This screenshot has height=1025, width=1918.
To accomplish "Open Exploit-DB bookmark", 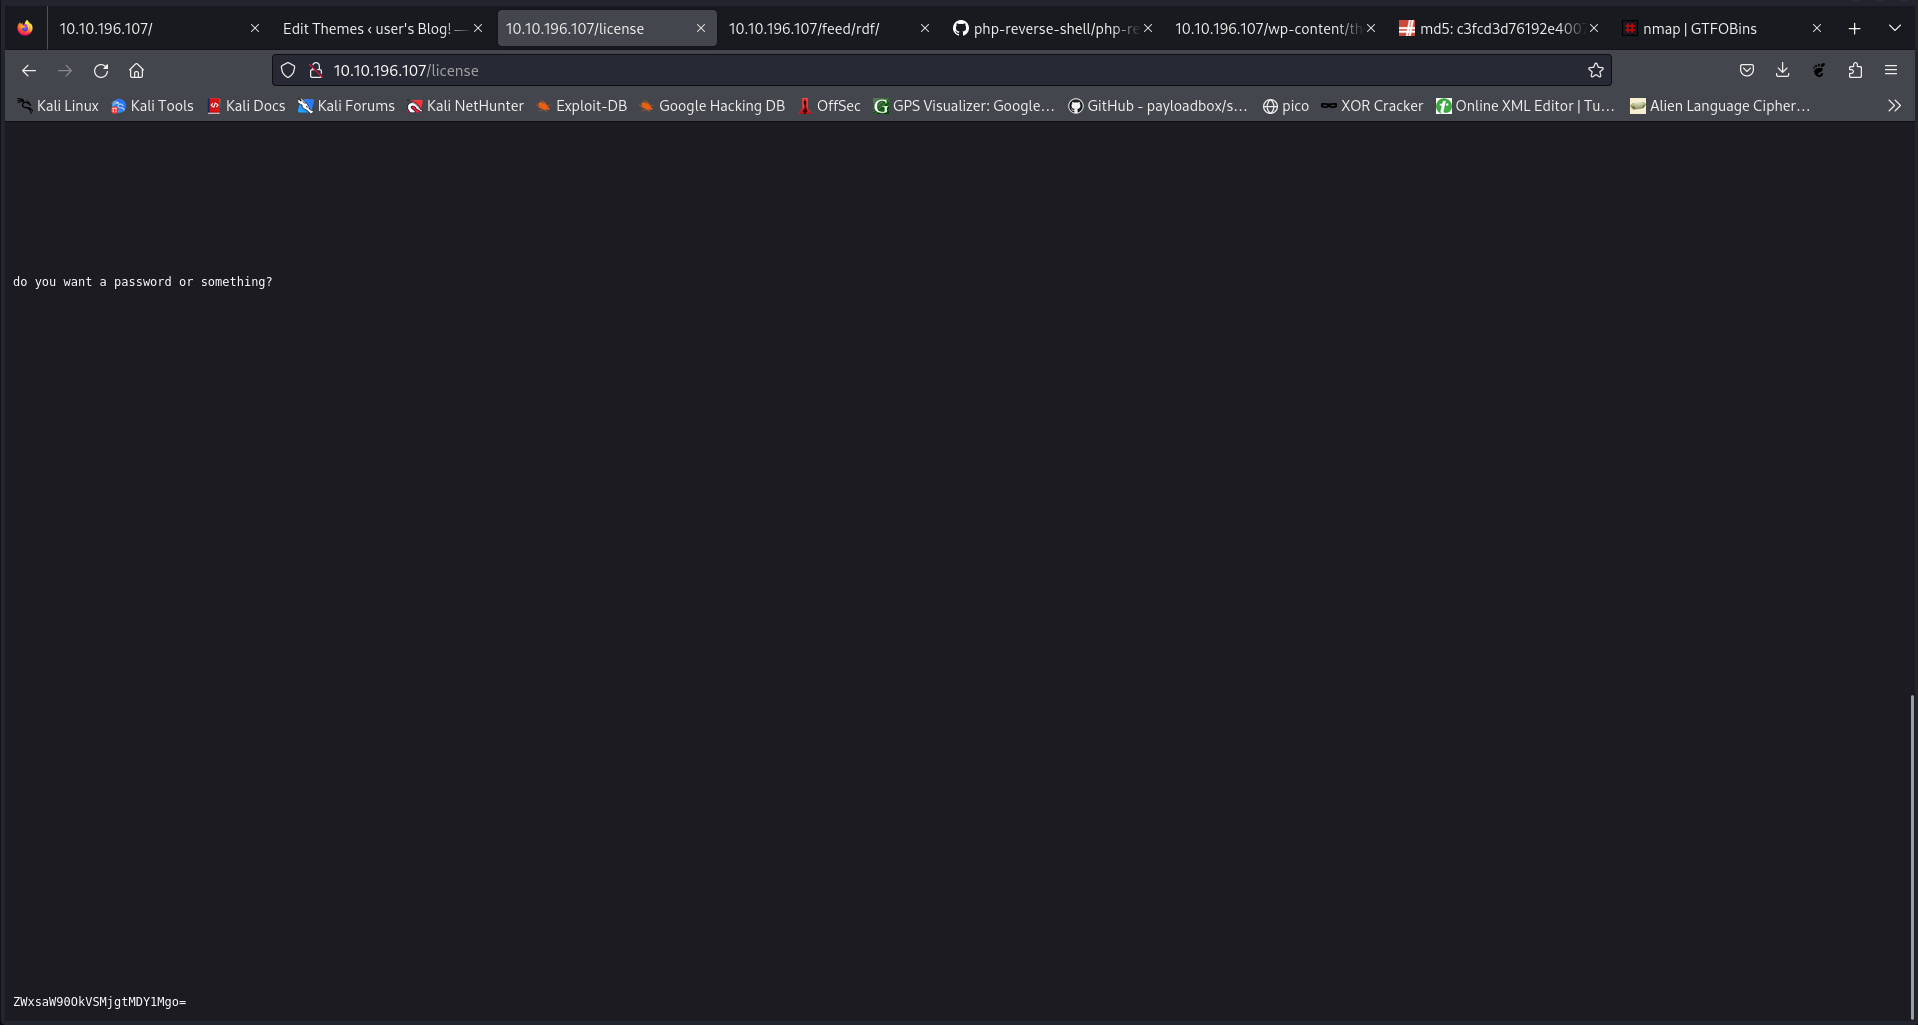I will tap(581, 105).
